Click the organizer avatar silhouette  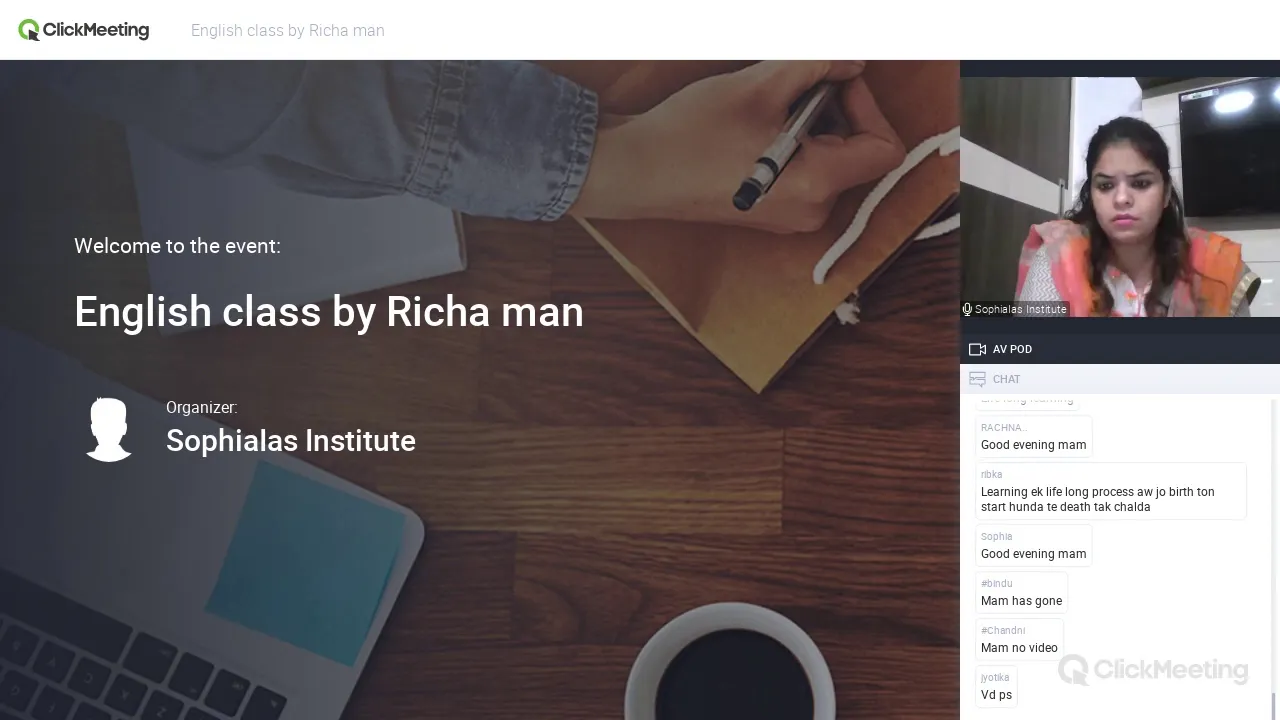(x=109, y=429)
